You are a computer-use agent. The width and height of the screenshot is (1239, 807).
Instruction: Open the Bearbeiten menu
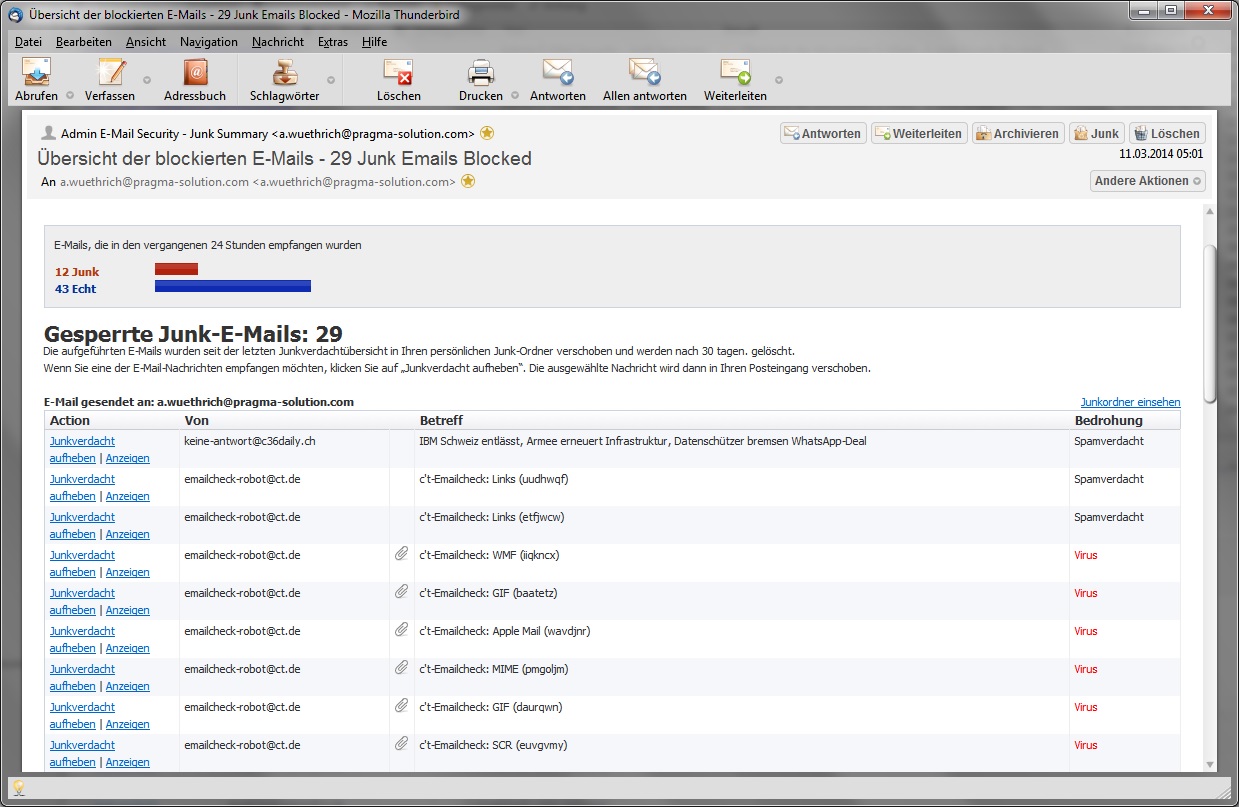pos(84,42)
